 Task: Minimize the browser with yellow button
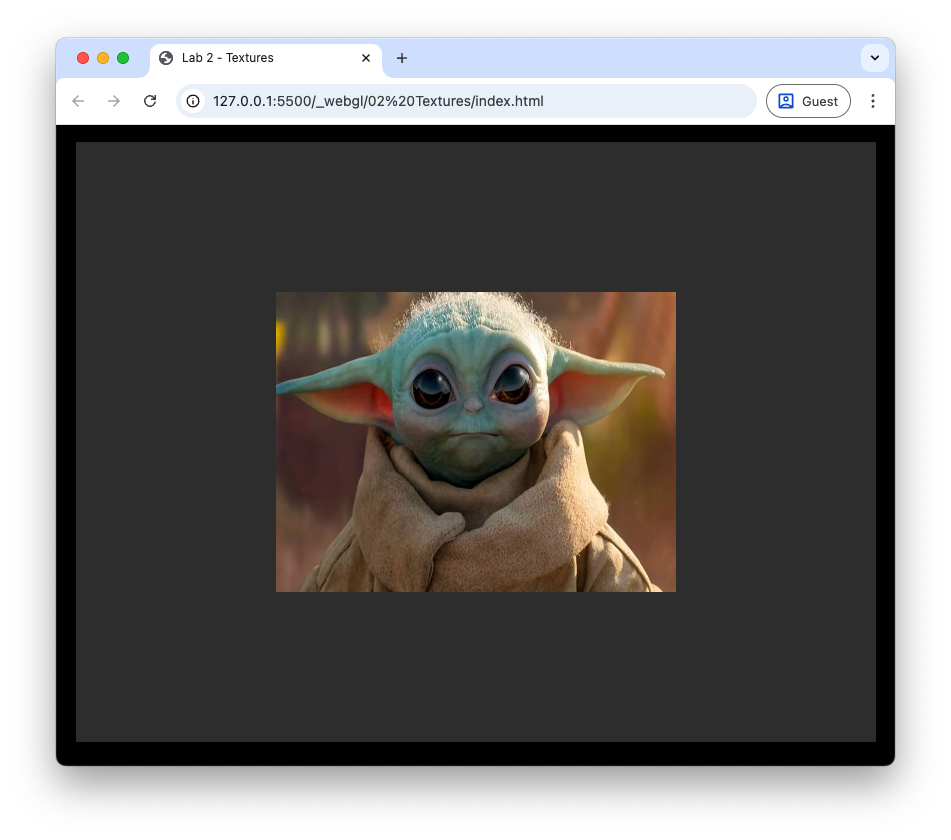click(x=103, y=58)
